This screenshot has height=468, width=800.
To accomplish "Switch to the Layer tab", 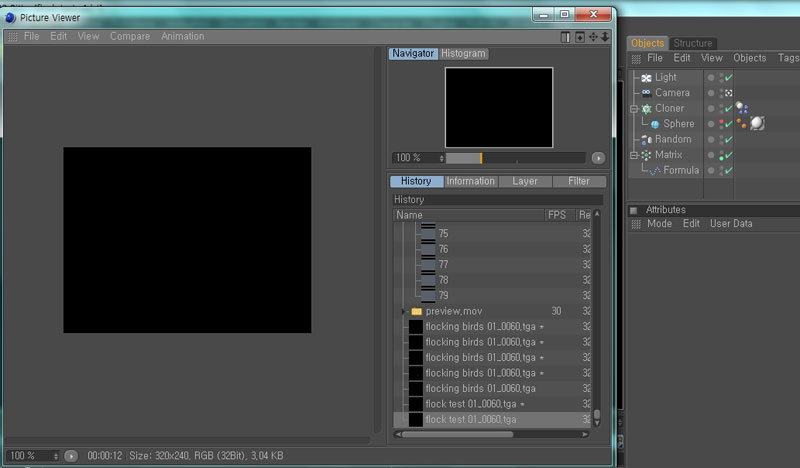I will [525, 181].
